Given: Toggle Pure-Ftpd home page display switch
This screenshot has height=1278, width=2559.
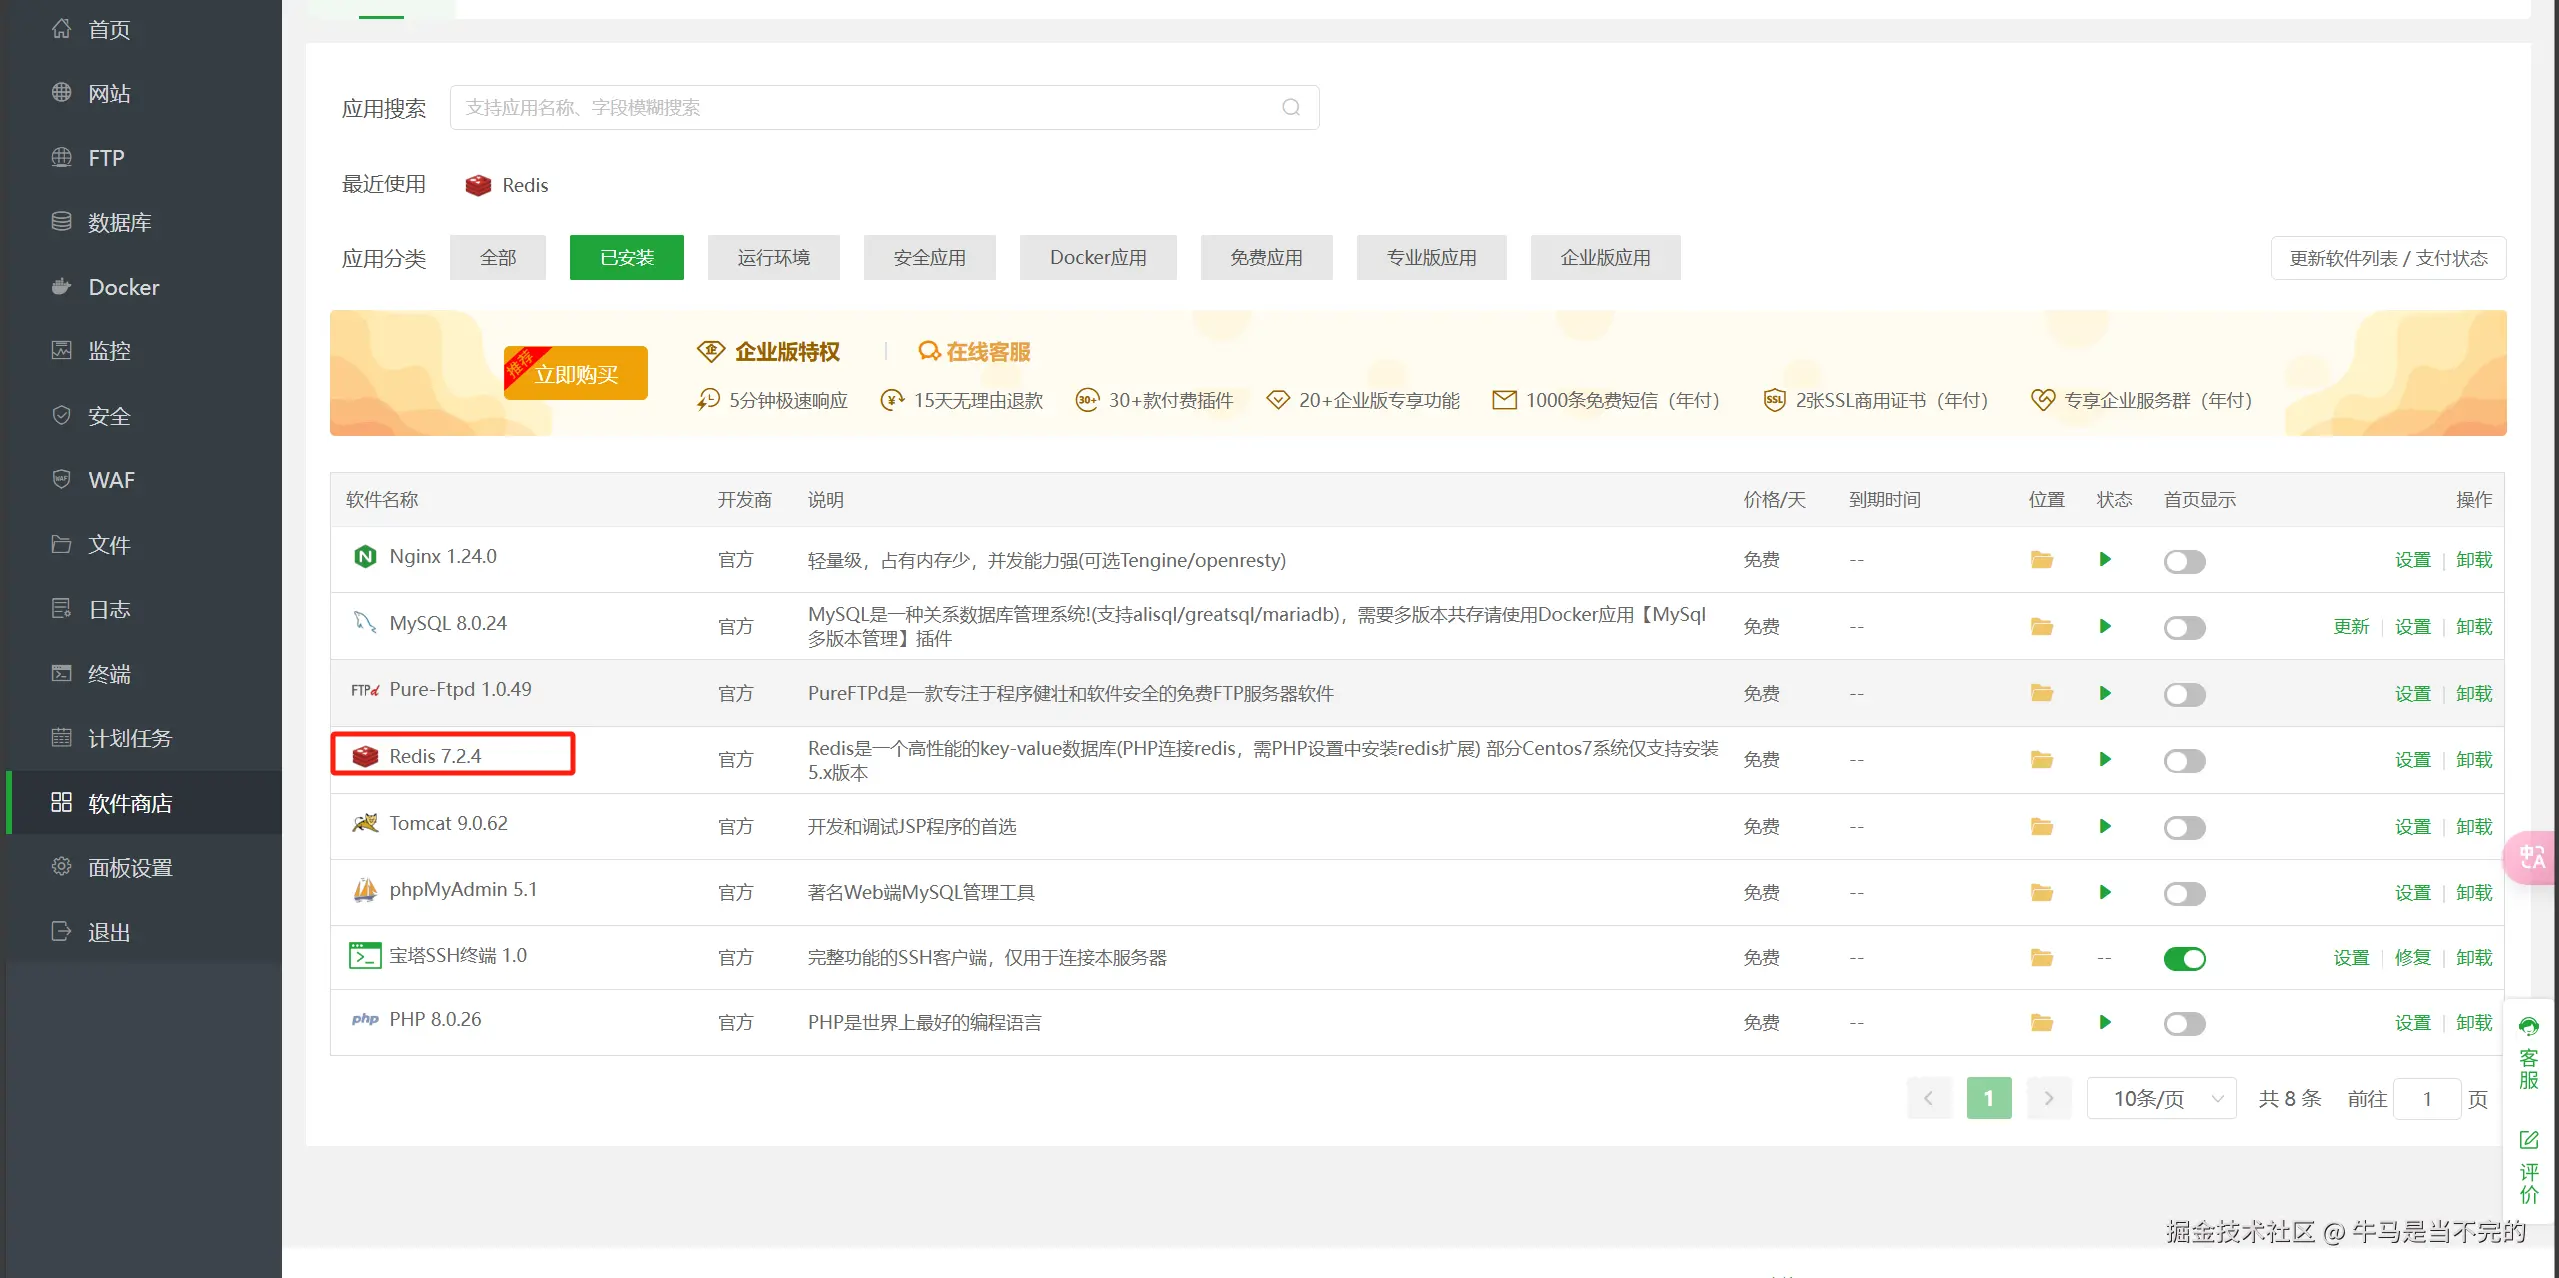Looking at the screenshot, I should [x=2184, y=694].
